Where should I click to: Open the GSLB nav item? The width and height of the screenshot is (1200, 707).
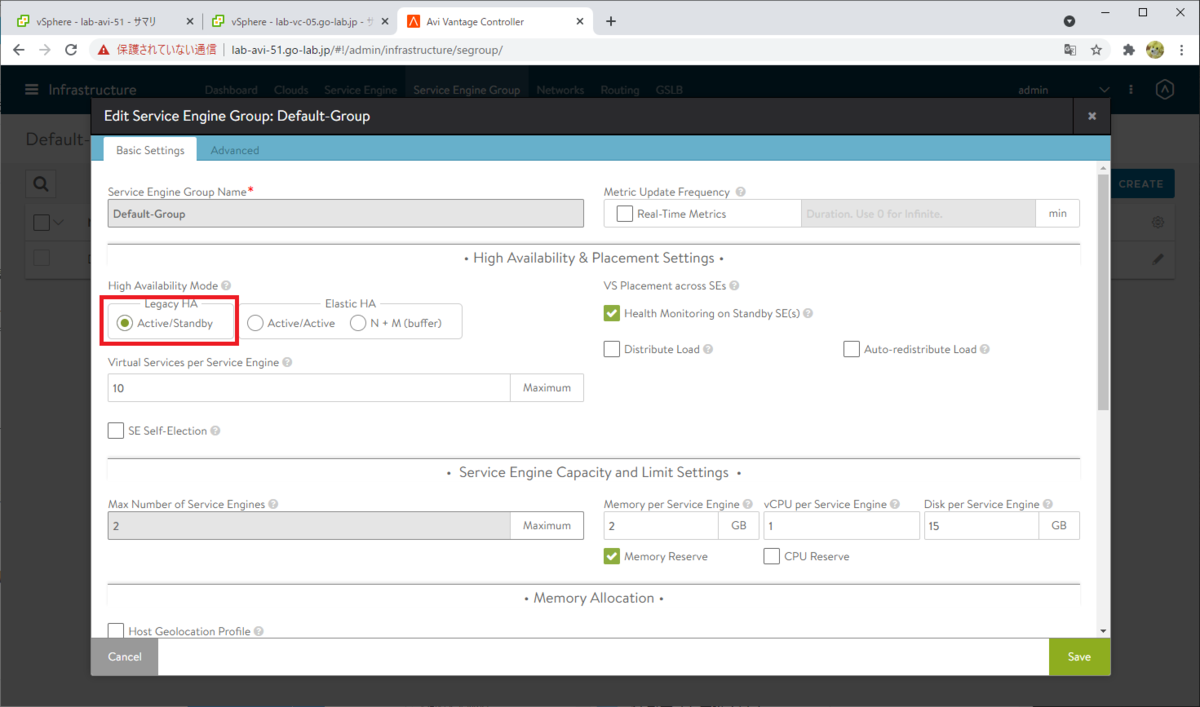click(669, 90)
